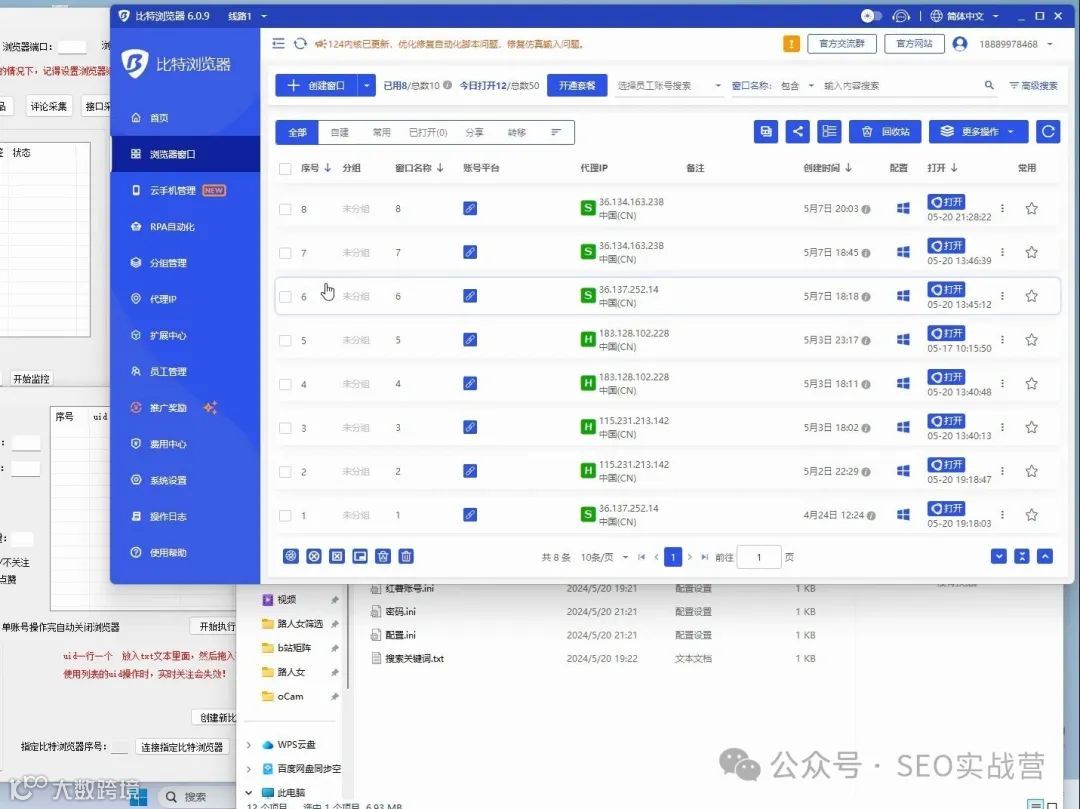Star window 8 as favorite

click(x=1031, y=209)
